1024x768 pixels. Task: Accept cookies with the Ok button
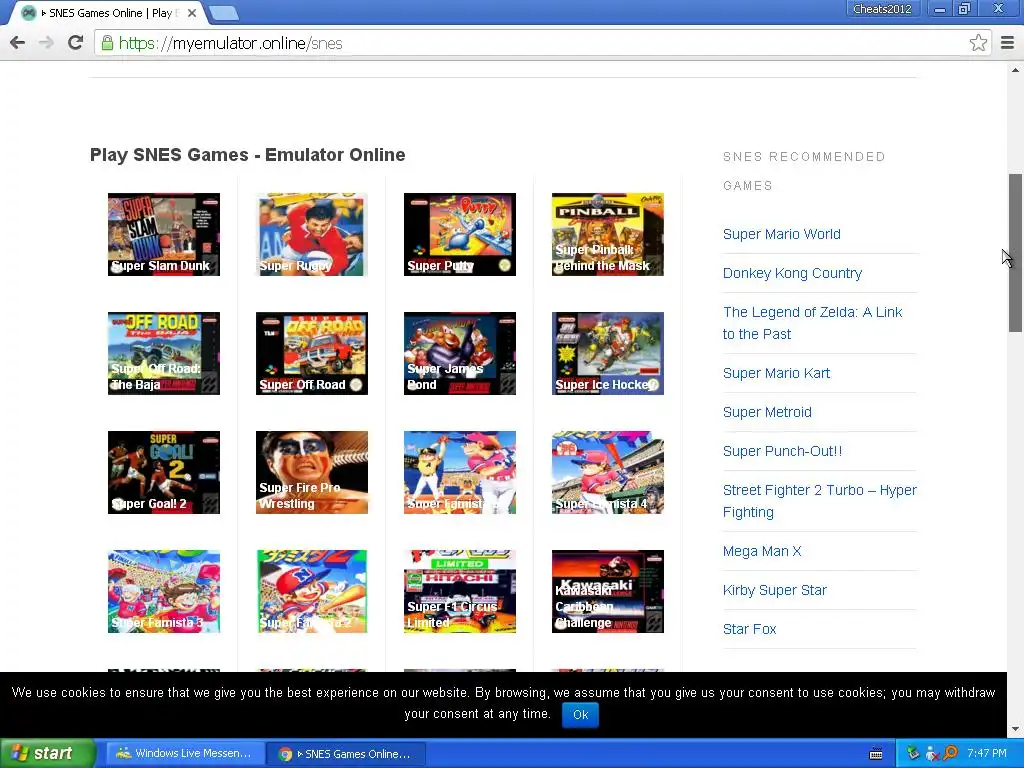tap(580, 714)
